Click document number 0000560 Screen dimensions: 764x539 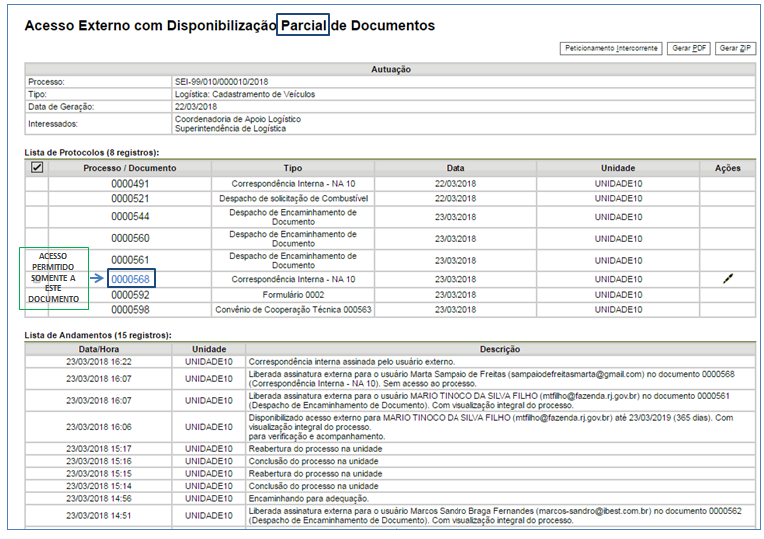[130, 238]
